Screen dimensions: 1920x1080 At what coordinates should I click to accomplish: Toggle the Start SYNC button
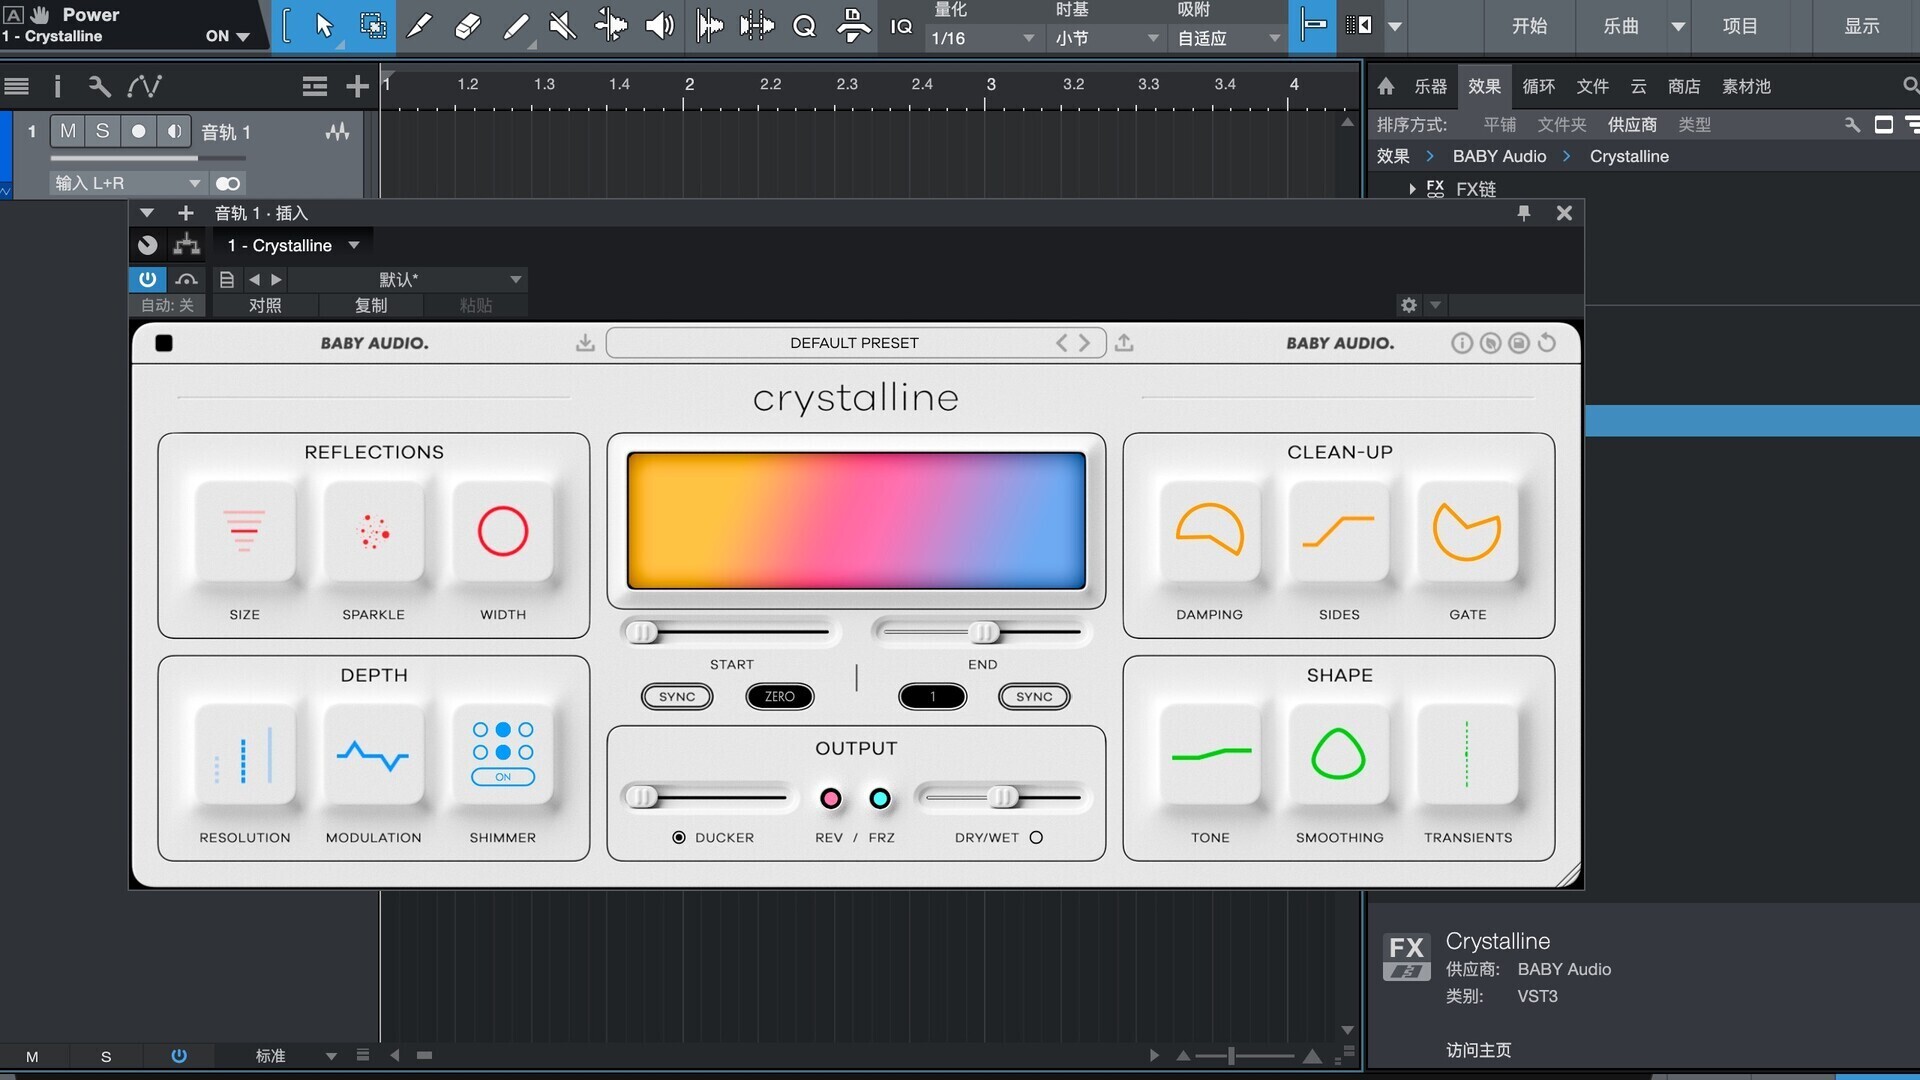[677, 697]
